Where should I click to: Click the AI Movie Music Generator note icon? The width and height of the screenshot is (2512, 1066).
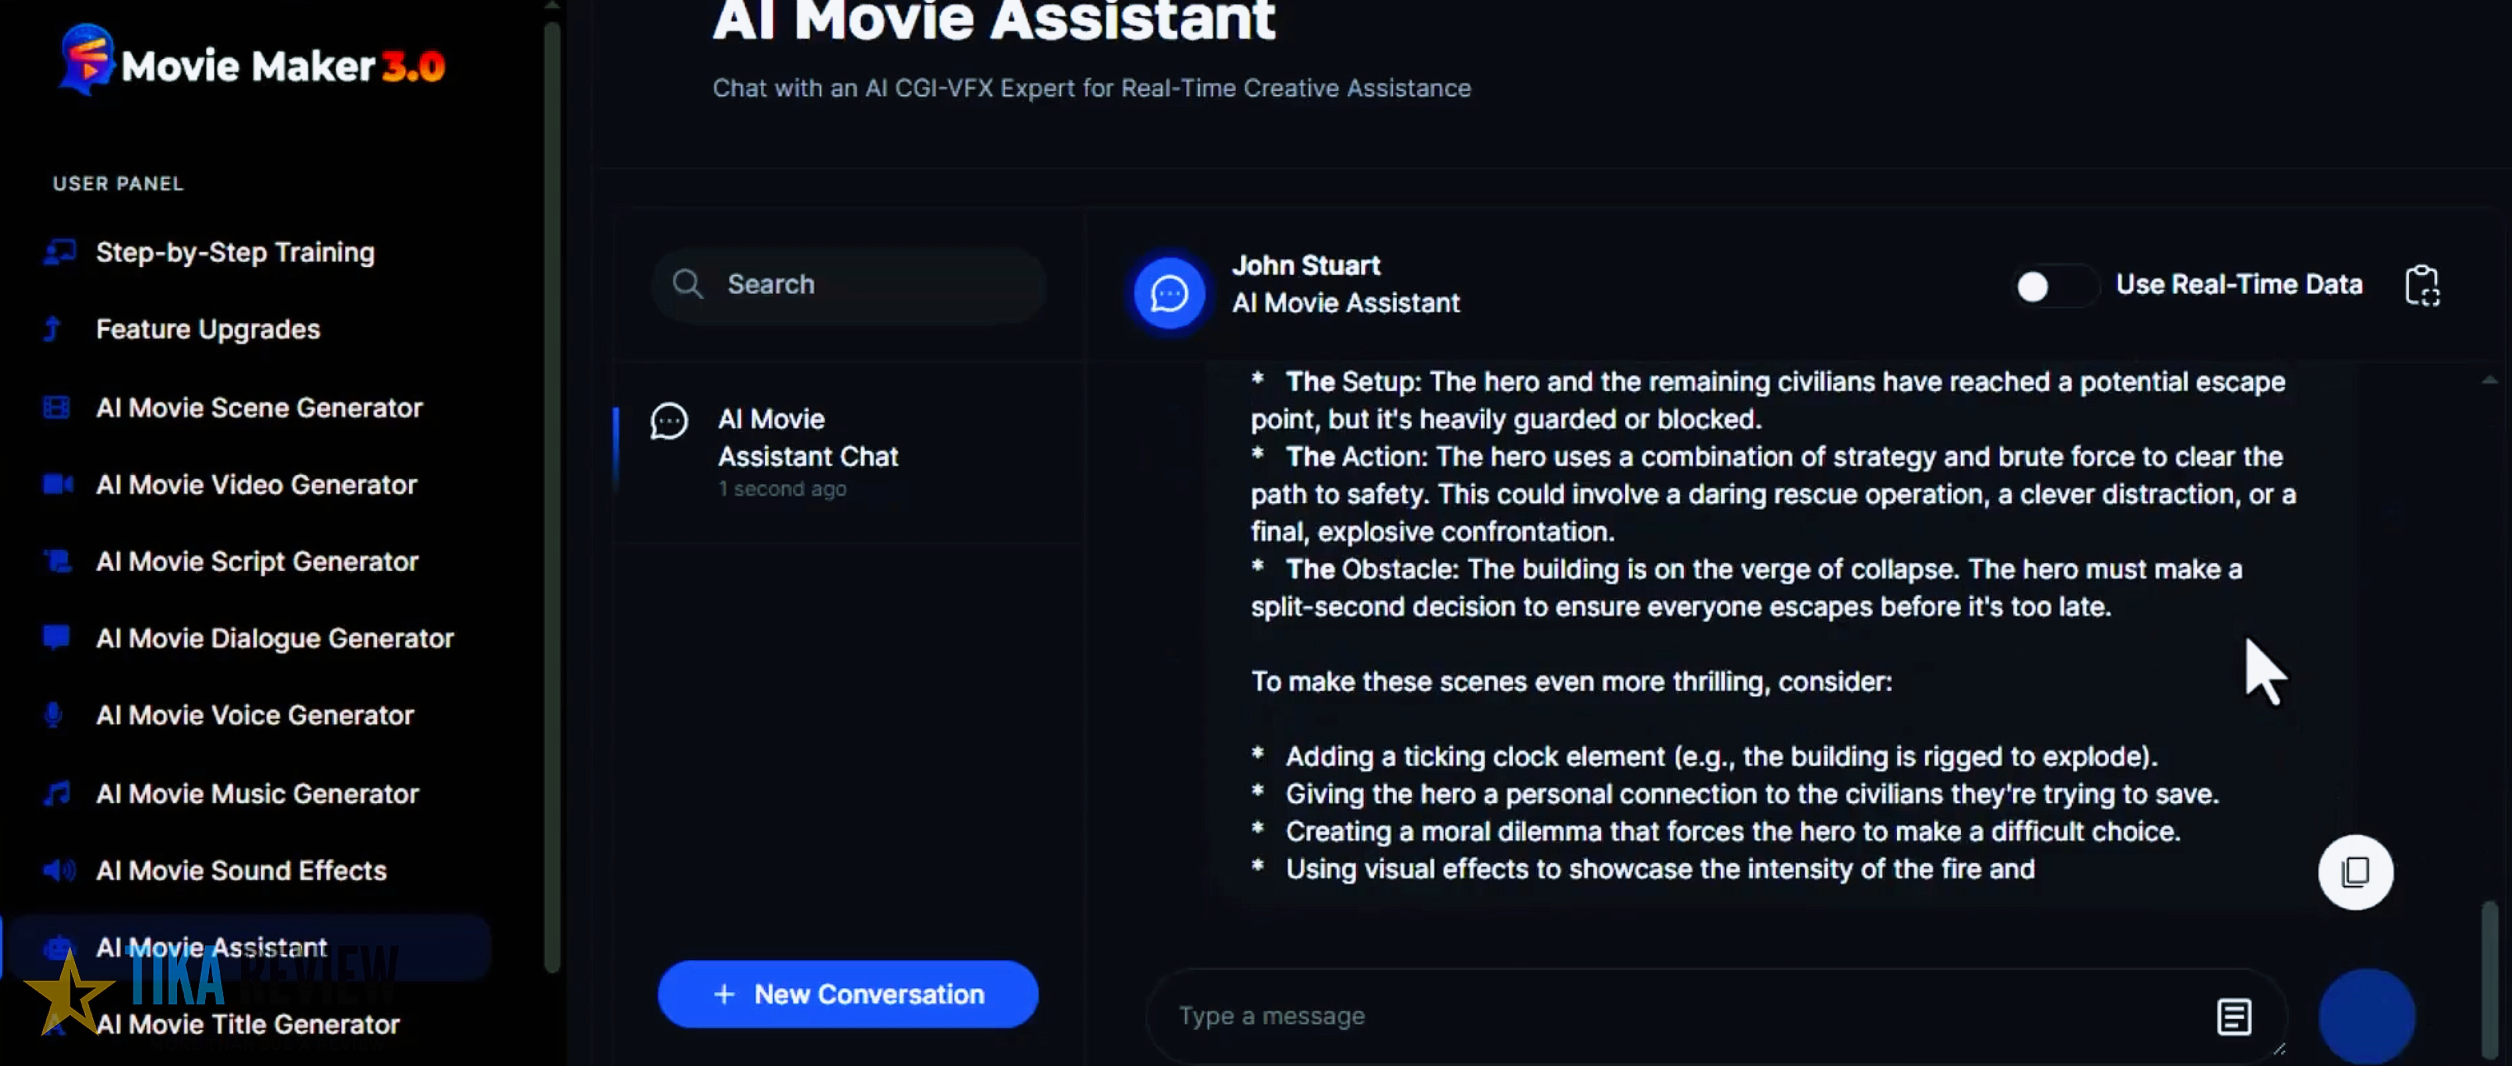[x=57, y=794]
